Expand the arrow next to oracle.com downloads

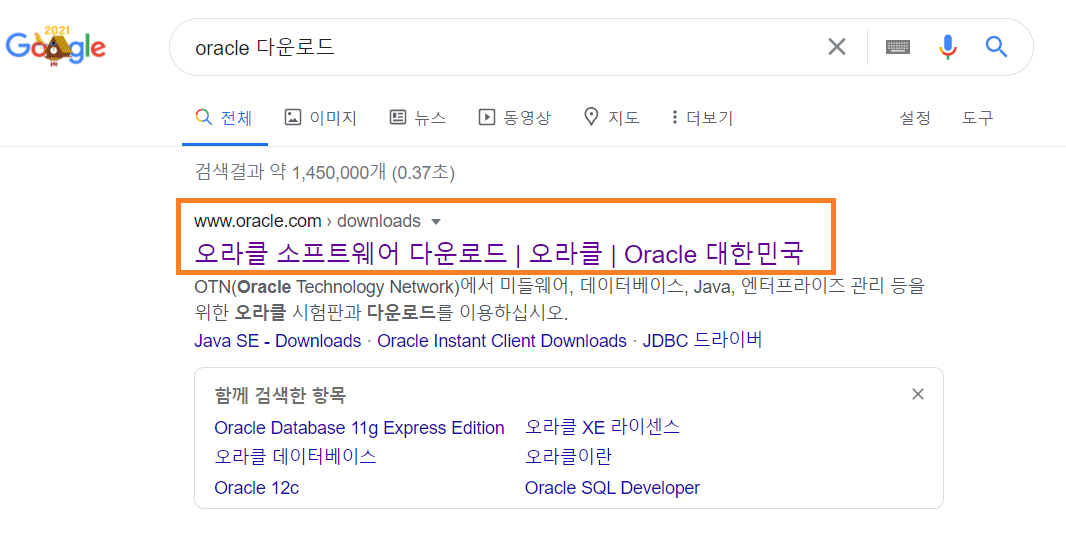click(436, 222)
